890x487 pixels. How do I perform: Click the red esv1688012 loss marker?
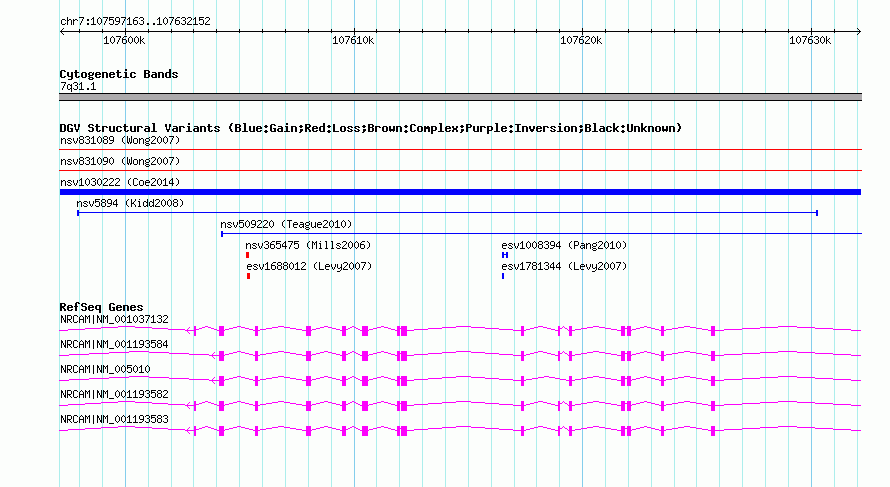(x=249, y=276)
